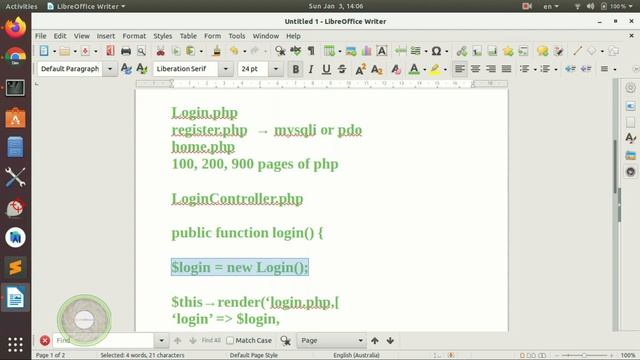Open the sidebar Navigator deck
Screen dimensions: 640x360
click(x=631, y=172)
